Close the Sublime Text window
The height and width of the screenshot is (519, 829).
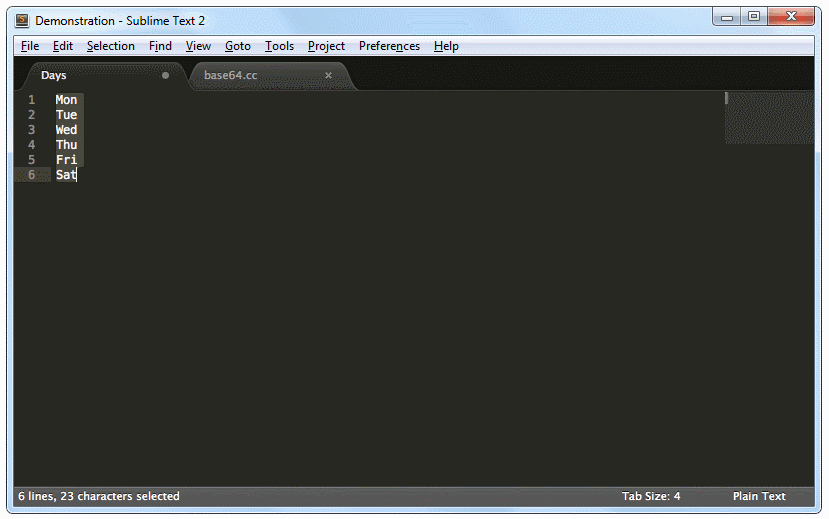tap(791, 17)
